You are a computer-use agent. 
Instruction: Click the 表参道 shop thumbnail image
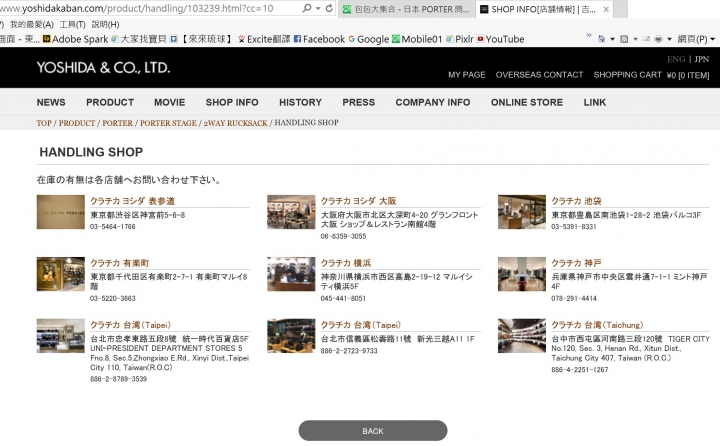pos(61,212)
